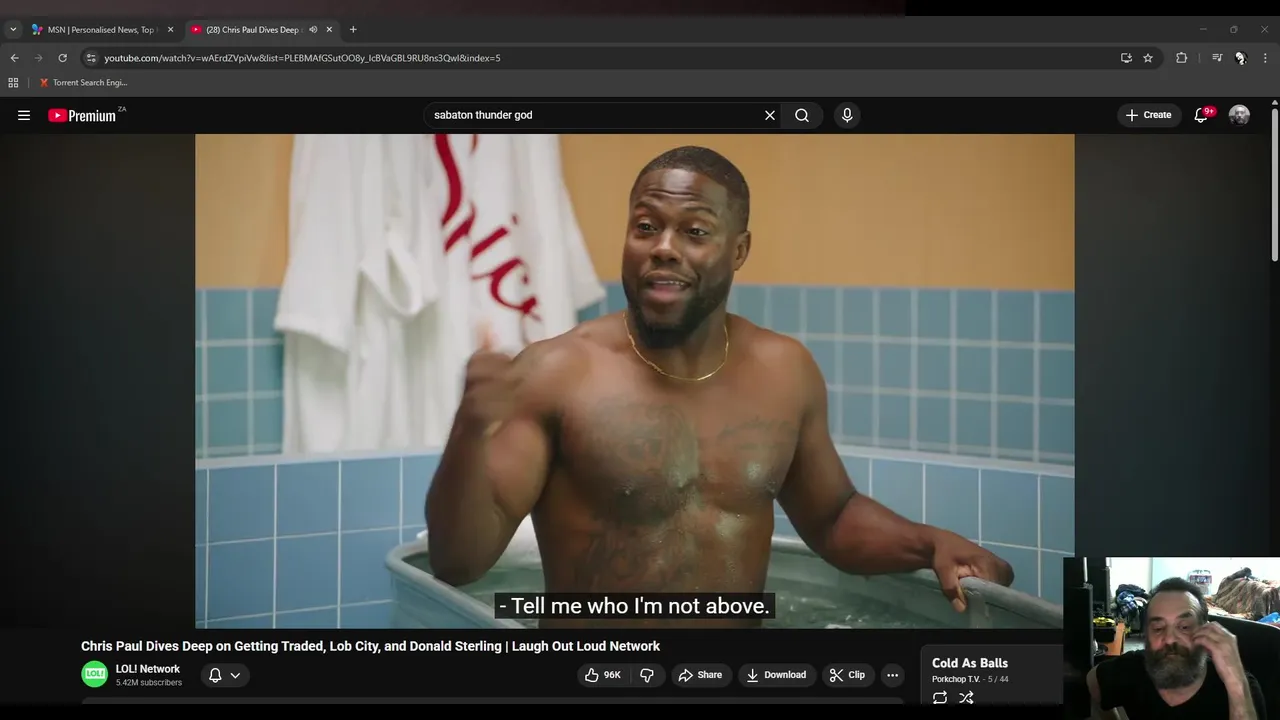
Task: Share the video
Action: [700, 675]
